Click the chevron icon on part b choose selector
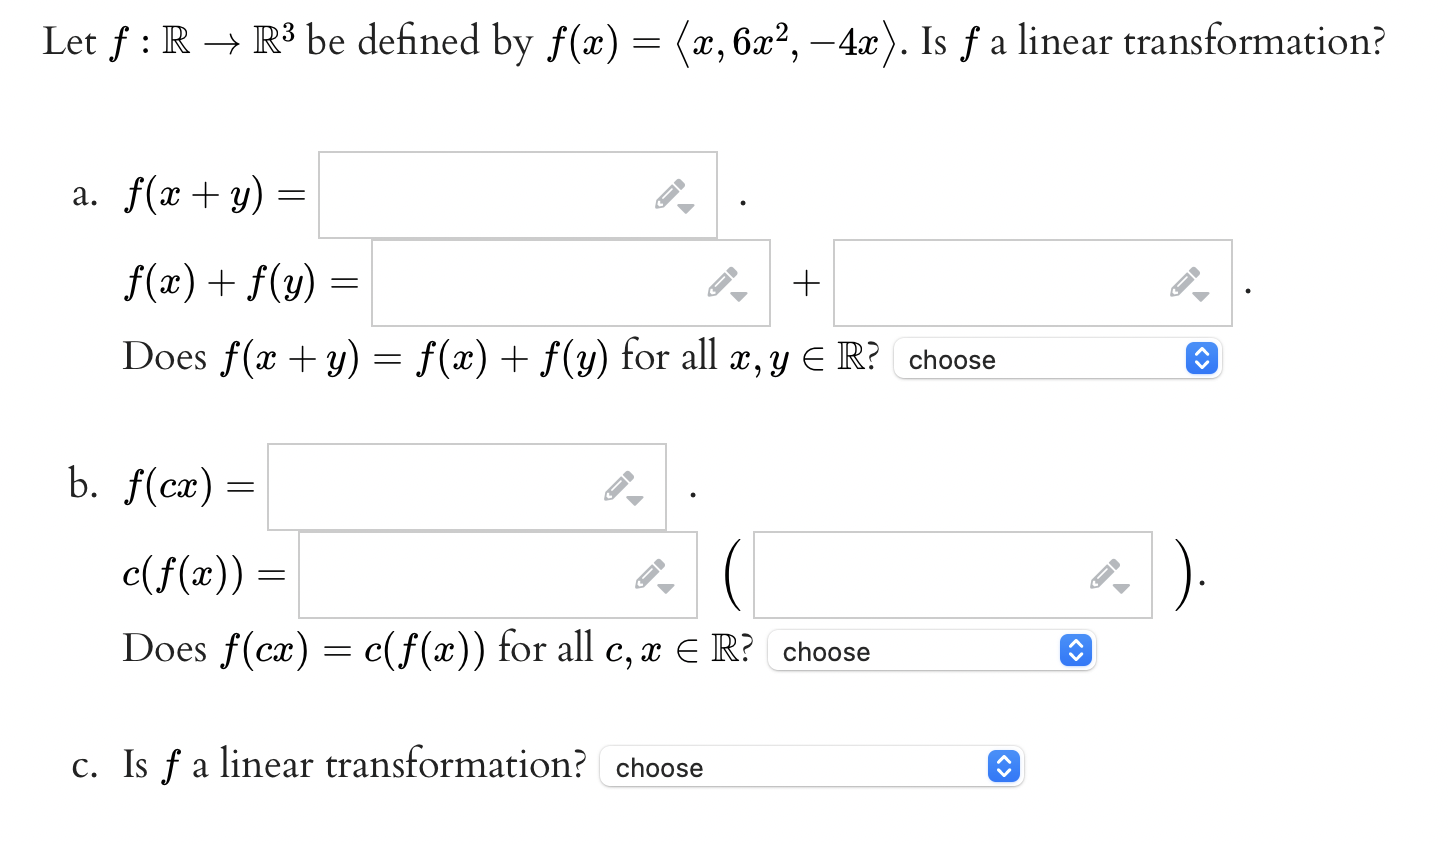 tap(1075, 650)
